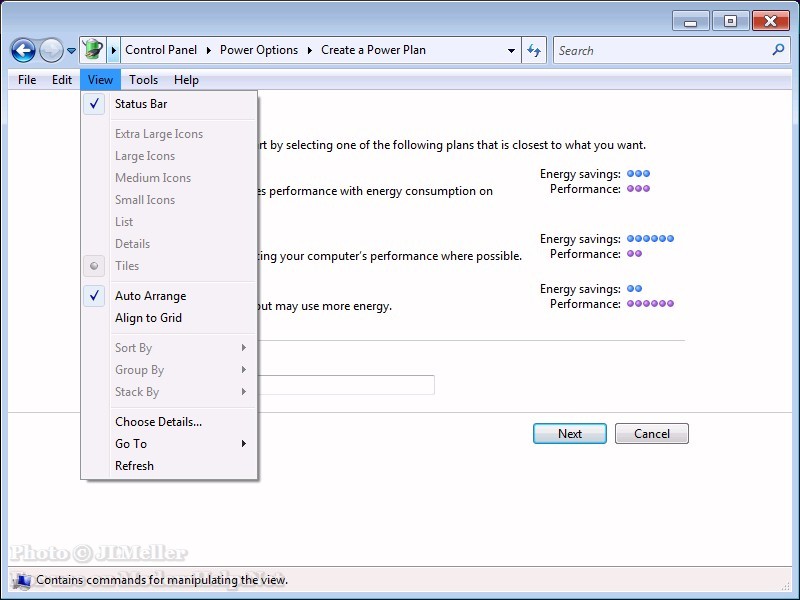Select Create a Power Plan breadcrumb
Viewport: 800px width, 600px height.
tap(373, 50)
